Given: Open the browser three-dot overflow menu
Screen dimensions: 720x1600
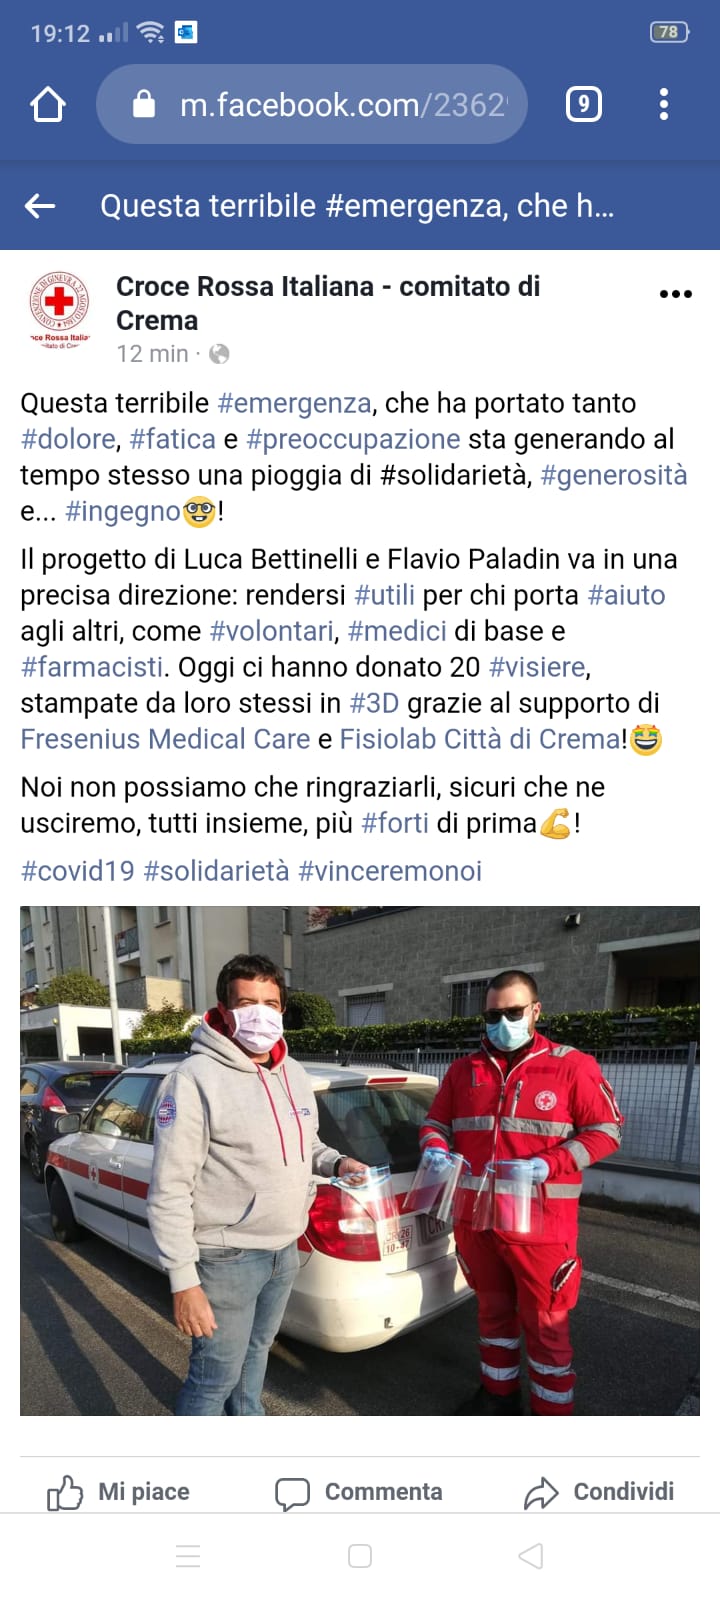Looking at the screenshot, I should tap(664, 104).
